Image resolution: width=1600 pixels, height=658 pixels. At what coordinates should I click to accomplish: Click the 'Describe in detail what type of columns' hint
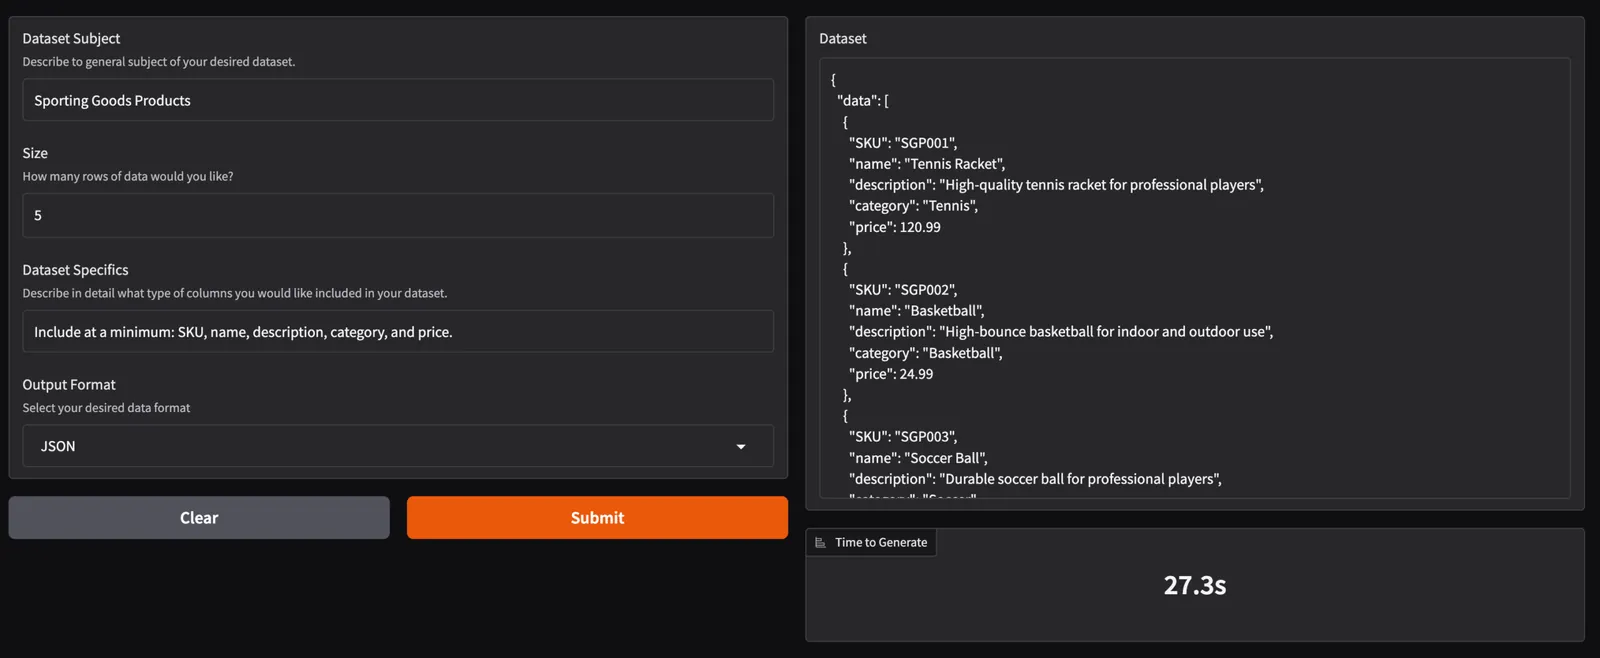(235, 293)
